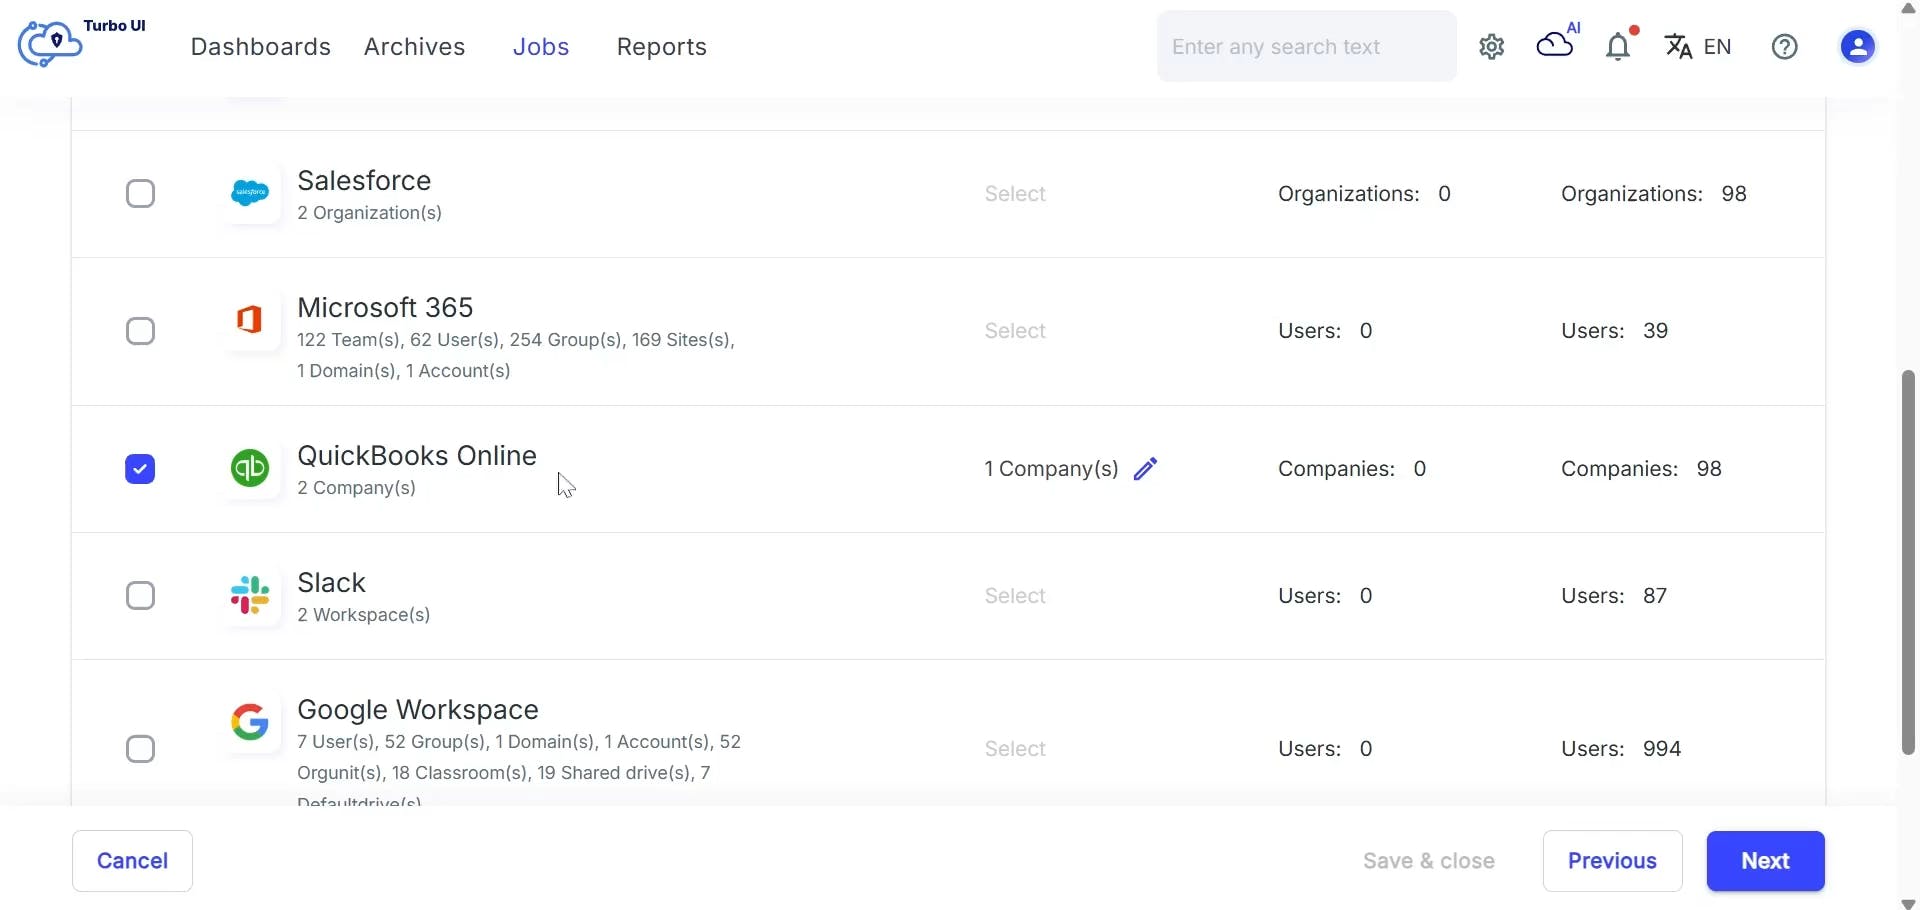Viewport: 1920px width, 910px height.
Task: Click the Cancel button
Action: coord(132,861)
